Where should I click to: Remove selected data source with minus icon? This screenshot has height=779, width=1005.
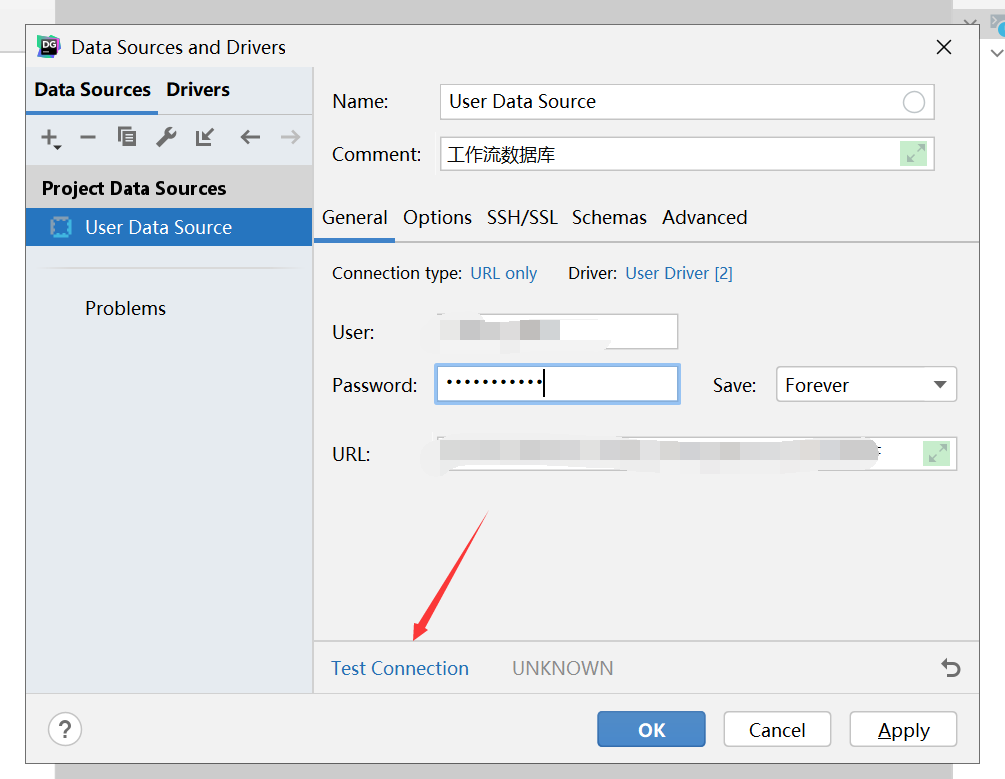(x=88, y=137)
